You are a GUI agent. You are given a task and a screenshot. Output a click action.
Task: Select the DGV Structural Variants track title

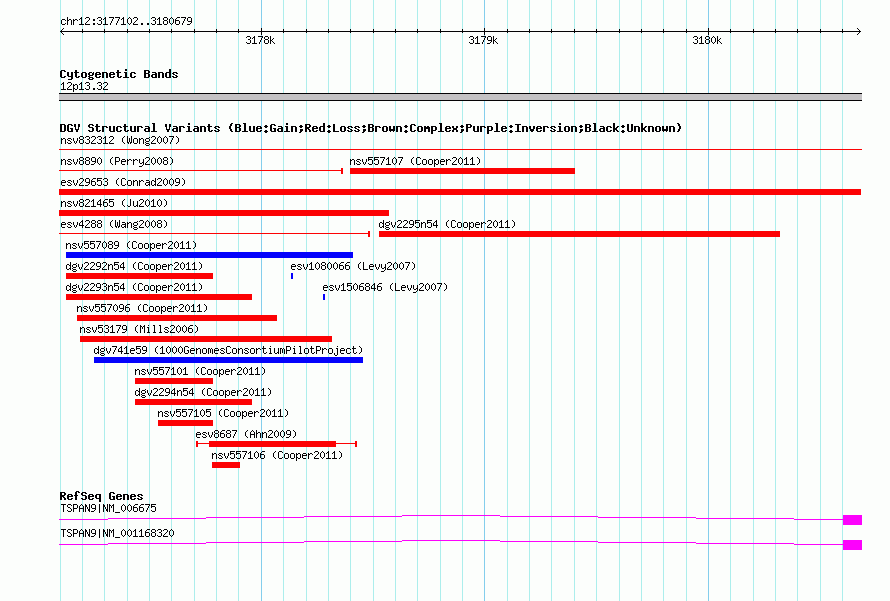(x=371, y=128)
